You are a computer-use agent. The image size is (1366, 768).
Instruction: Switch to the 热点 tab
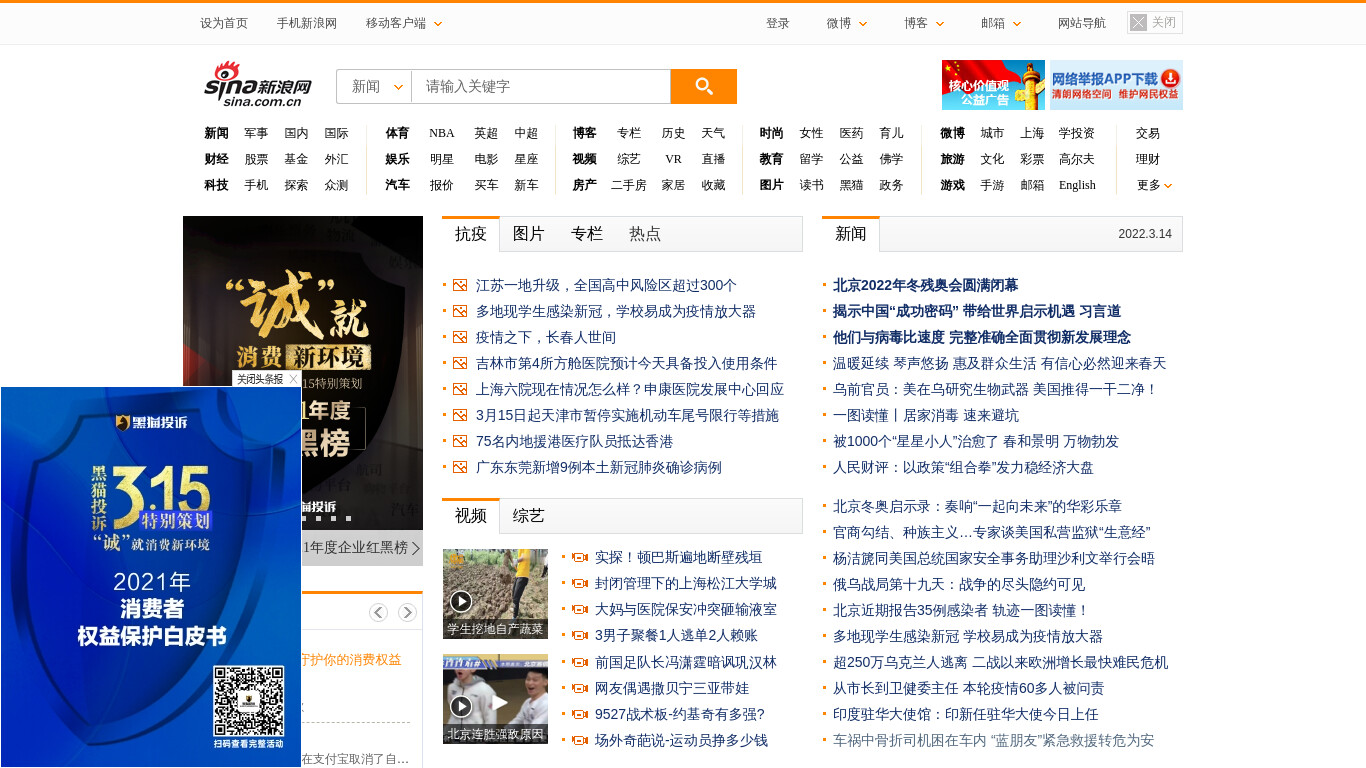pos(645,233)
